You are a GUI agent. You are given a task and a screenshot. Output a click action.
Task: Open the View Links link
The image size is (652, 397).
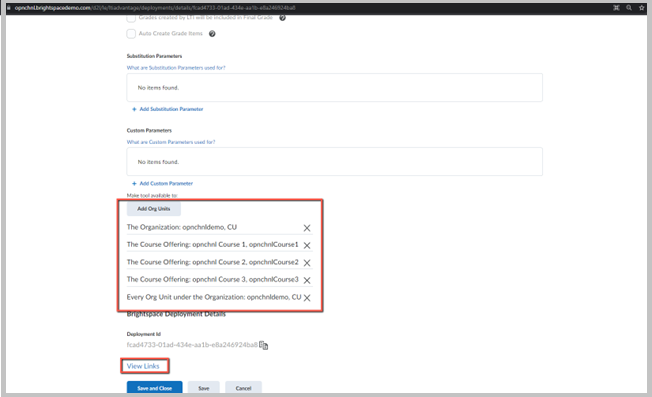143,366
